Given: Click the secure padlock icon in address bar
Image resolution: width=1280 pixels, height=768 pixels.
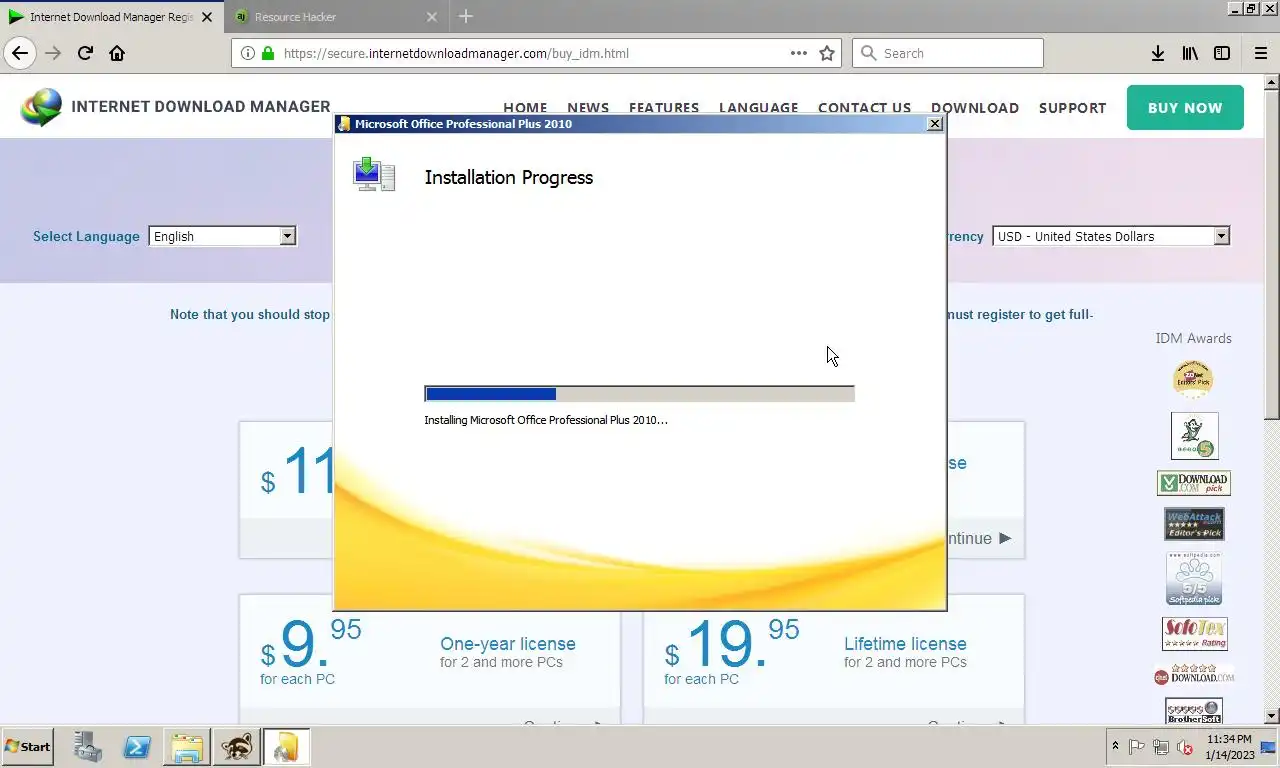Looking at the screenshot, I should coord(268,53).
